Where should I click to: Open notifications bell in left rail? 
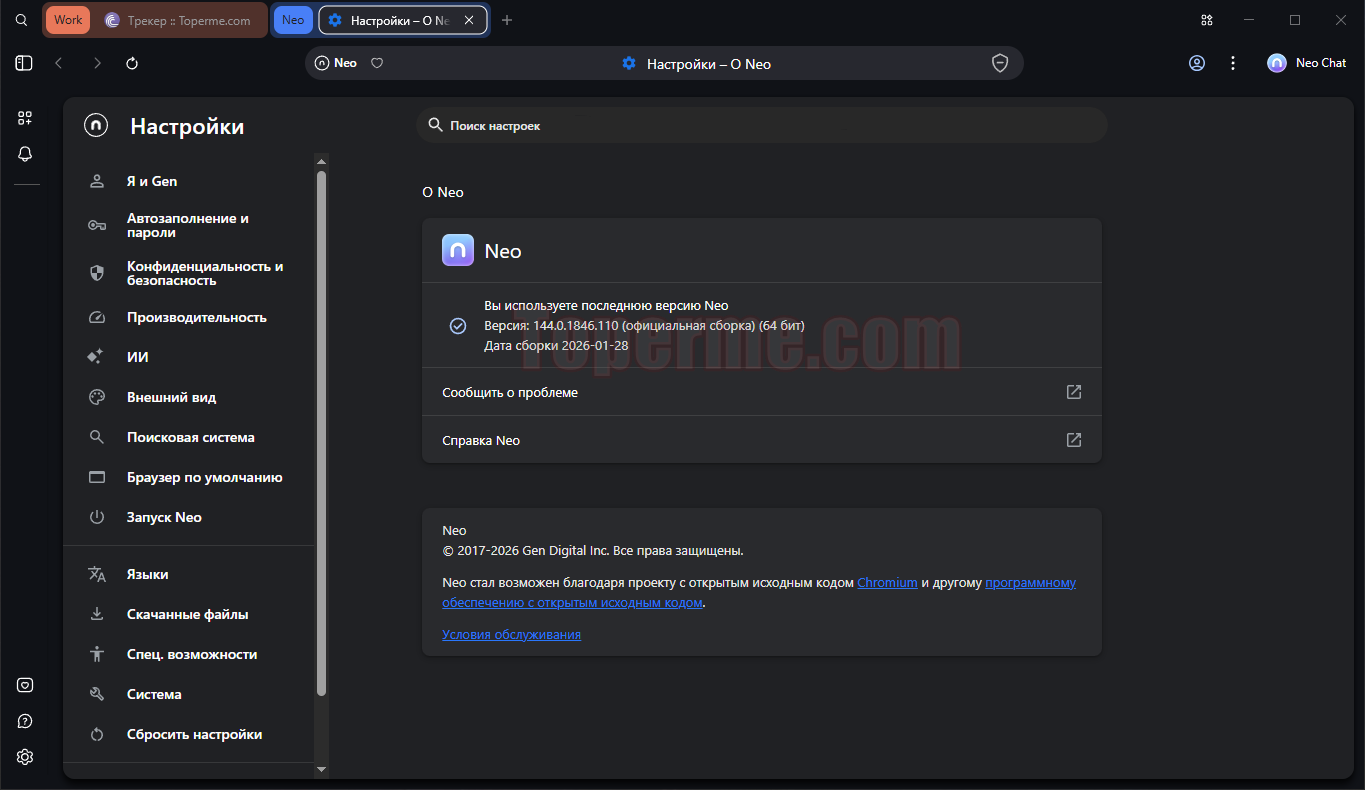coord(25,154)
